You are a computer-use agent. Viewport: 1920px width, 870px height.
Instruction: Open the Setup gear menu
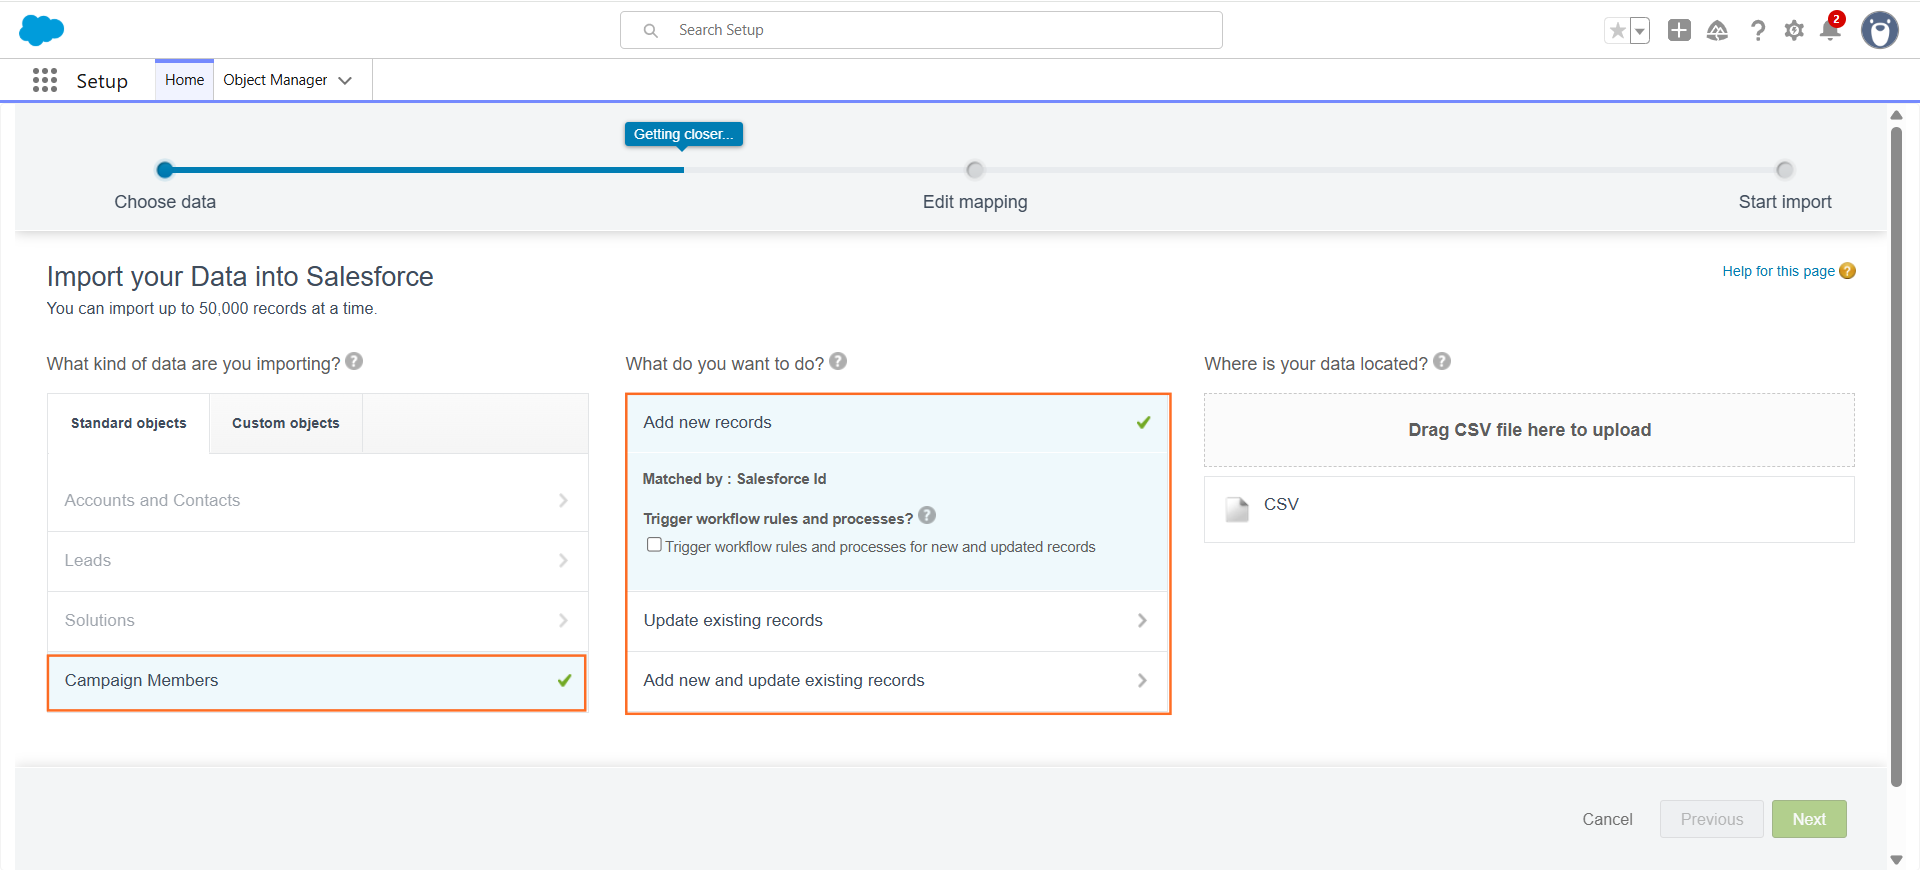coord(1794,30)
